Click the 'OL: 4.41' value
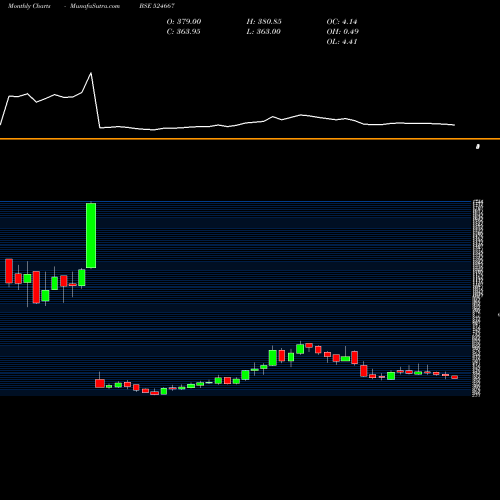Viewport: 500px width, 500px height. point(342,41)
